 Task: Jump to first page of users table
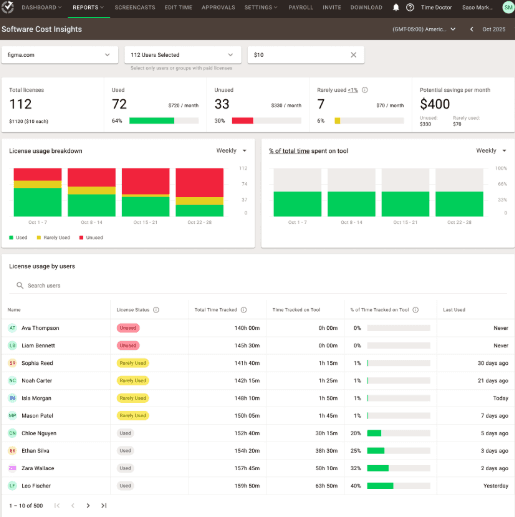(x=57, y=506)
